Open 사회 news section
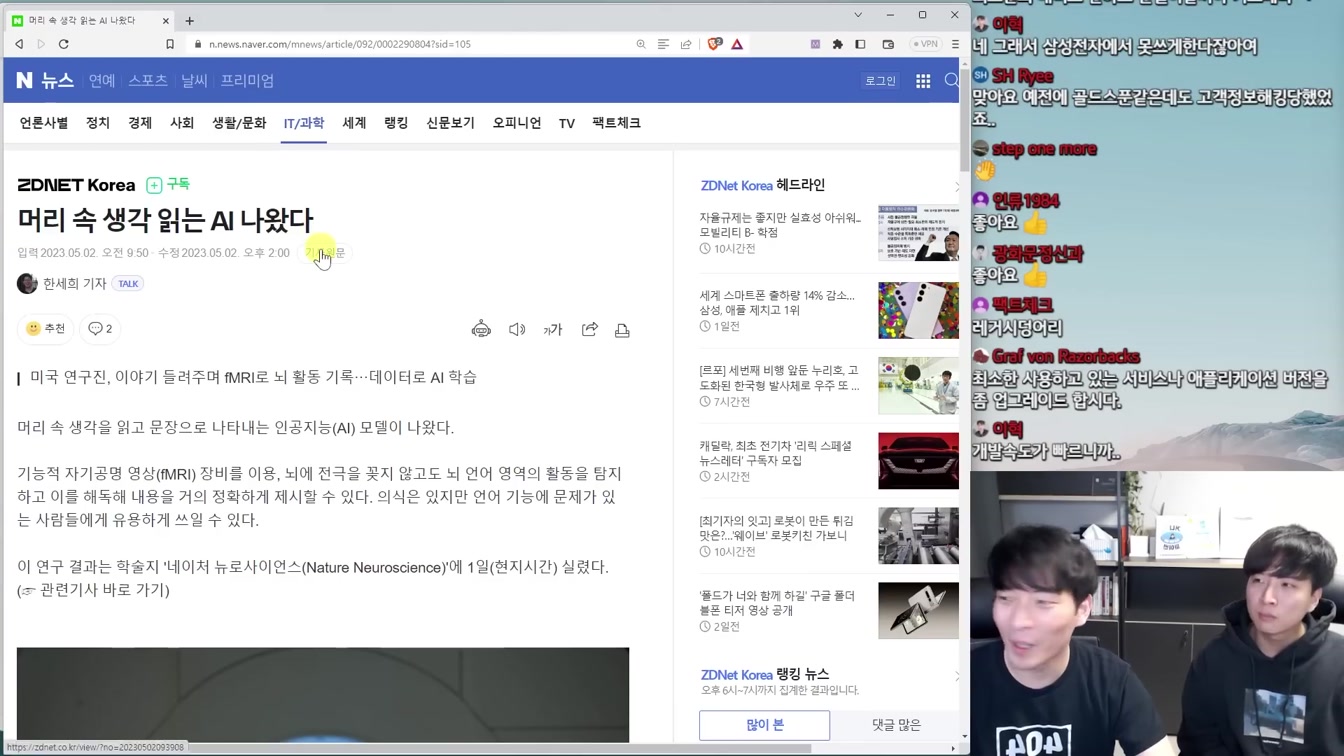The height and width of the screenshot is (756, 1344). tap(182, 123)
